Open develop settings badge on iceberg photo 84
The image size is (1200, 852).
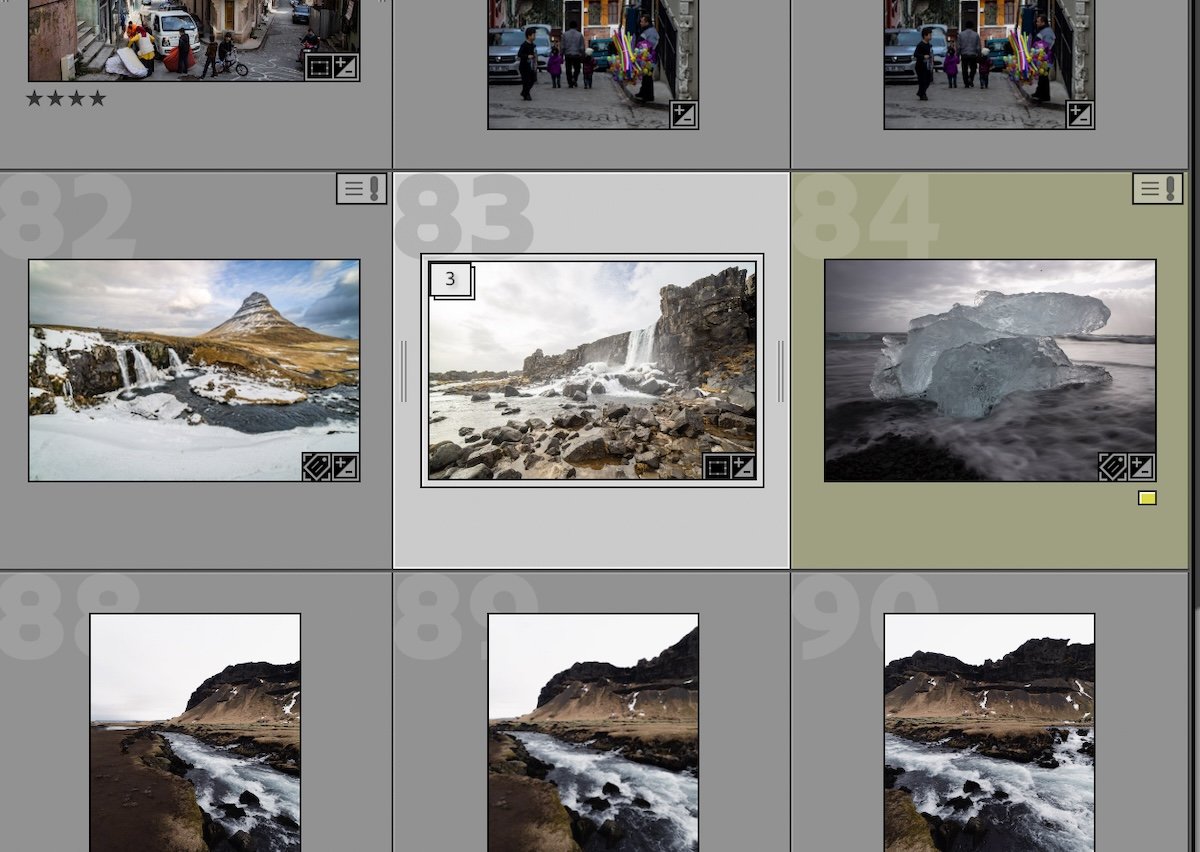1141,467
